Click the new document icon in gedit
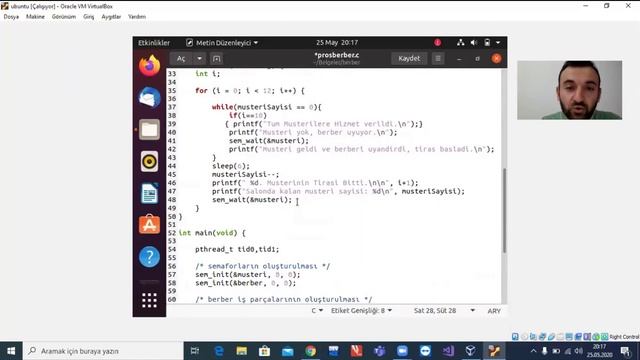The width and height of the screenshot is (640, 360). (217, 59)
